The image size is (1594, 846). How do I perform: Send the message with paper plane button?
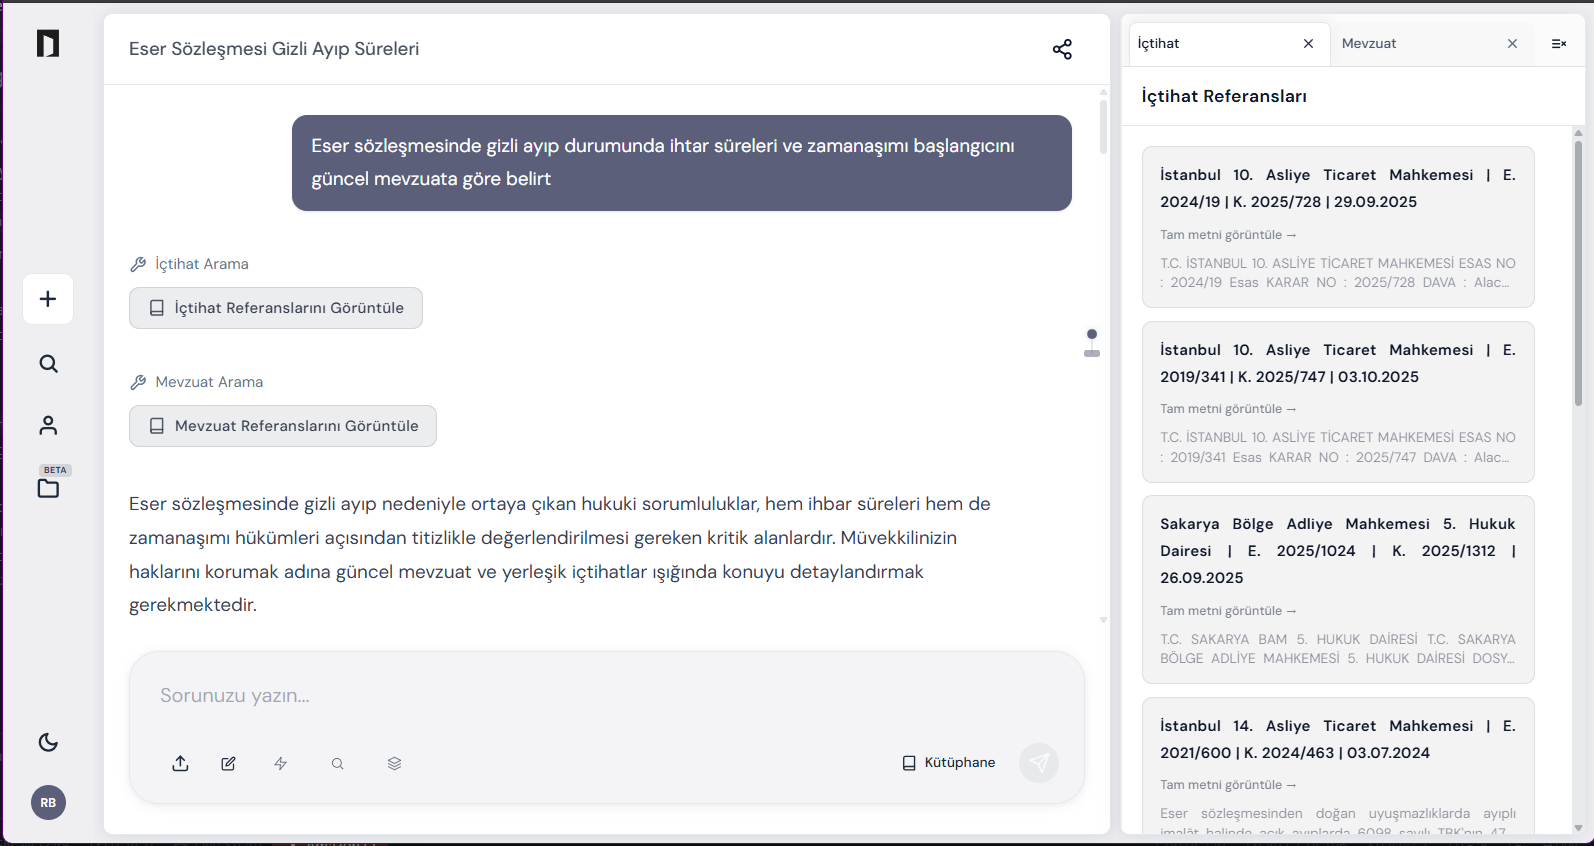(1039, 763)
